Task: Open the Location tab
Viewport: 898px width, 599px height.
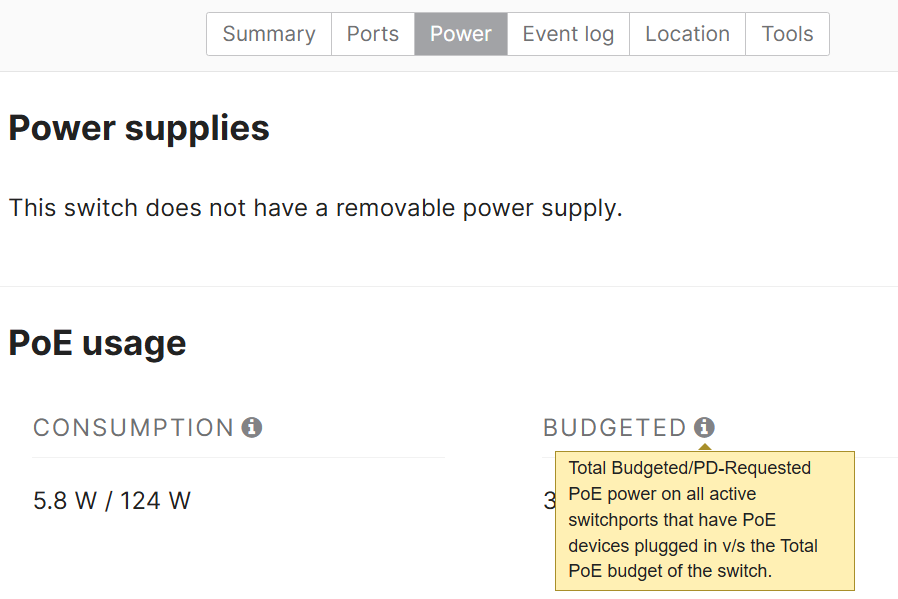Action: 687,34
